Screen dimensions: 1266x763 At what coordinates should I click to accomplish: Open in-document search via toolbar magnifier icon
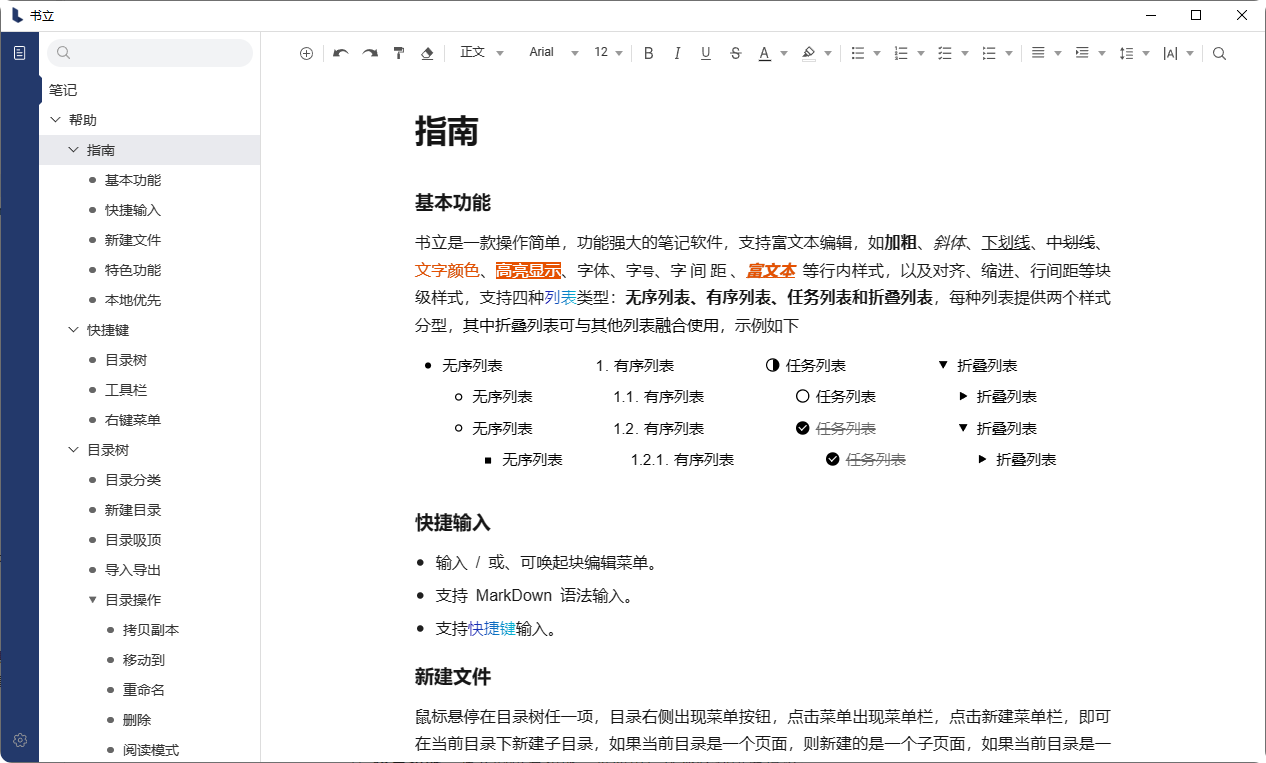click(1219, 52)
